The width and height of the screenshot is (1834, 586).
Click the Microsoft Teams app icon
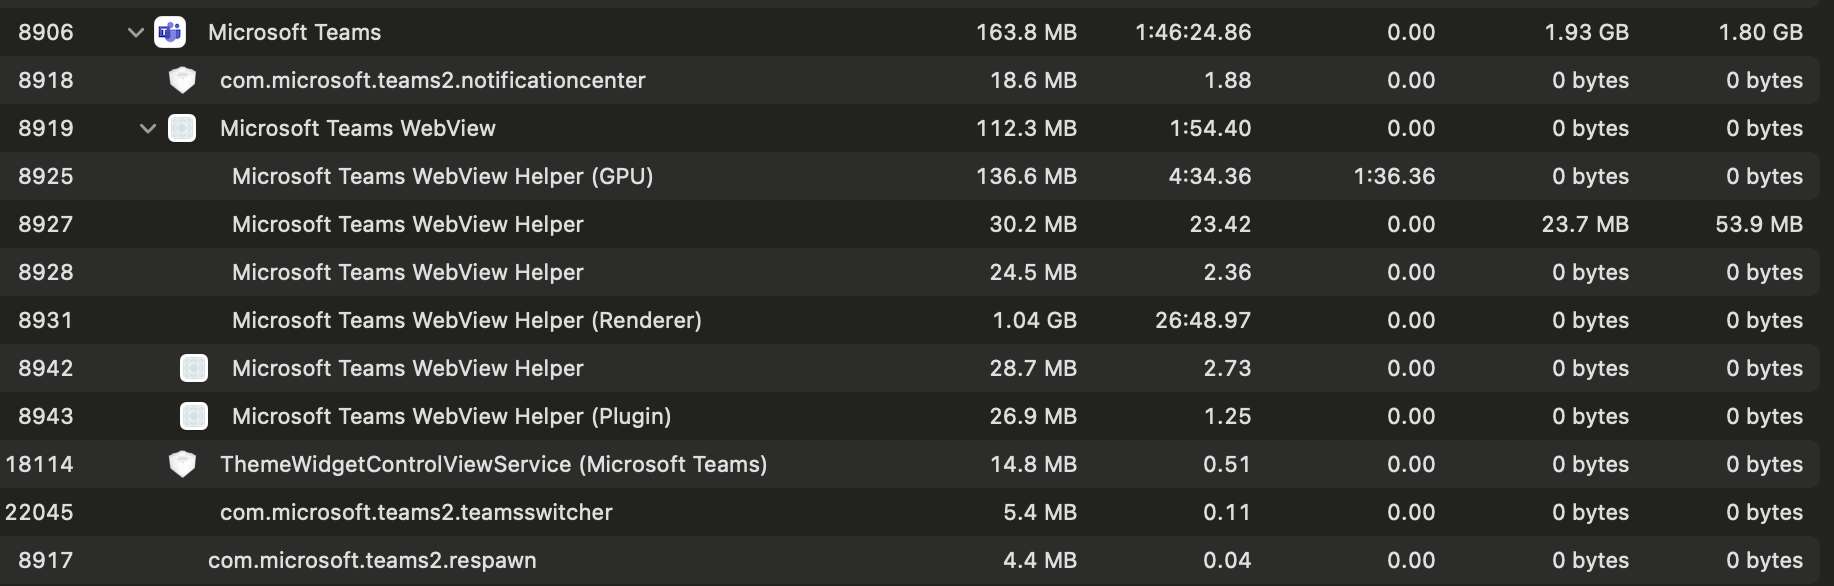(x=172, y=31)
